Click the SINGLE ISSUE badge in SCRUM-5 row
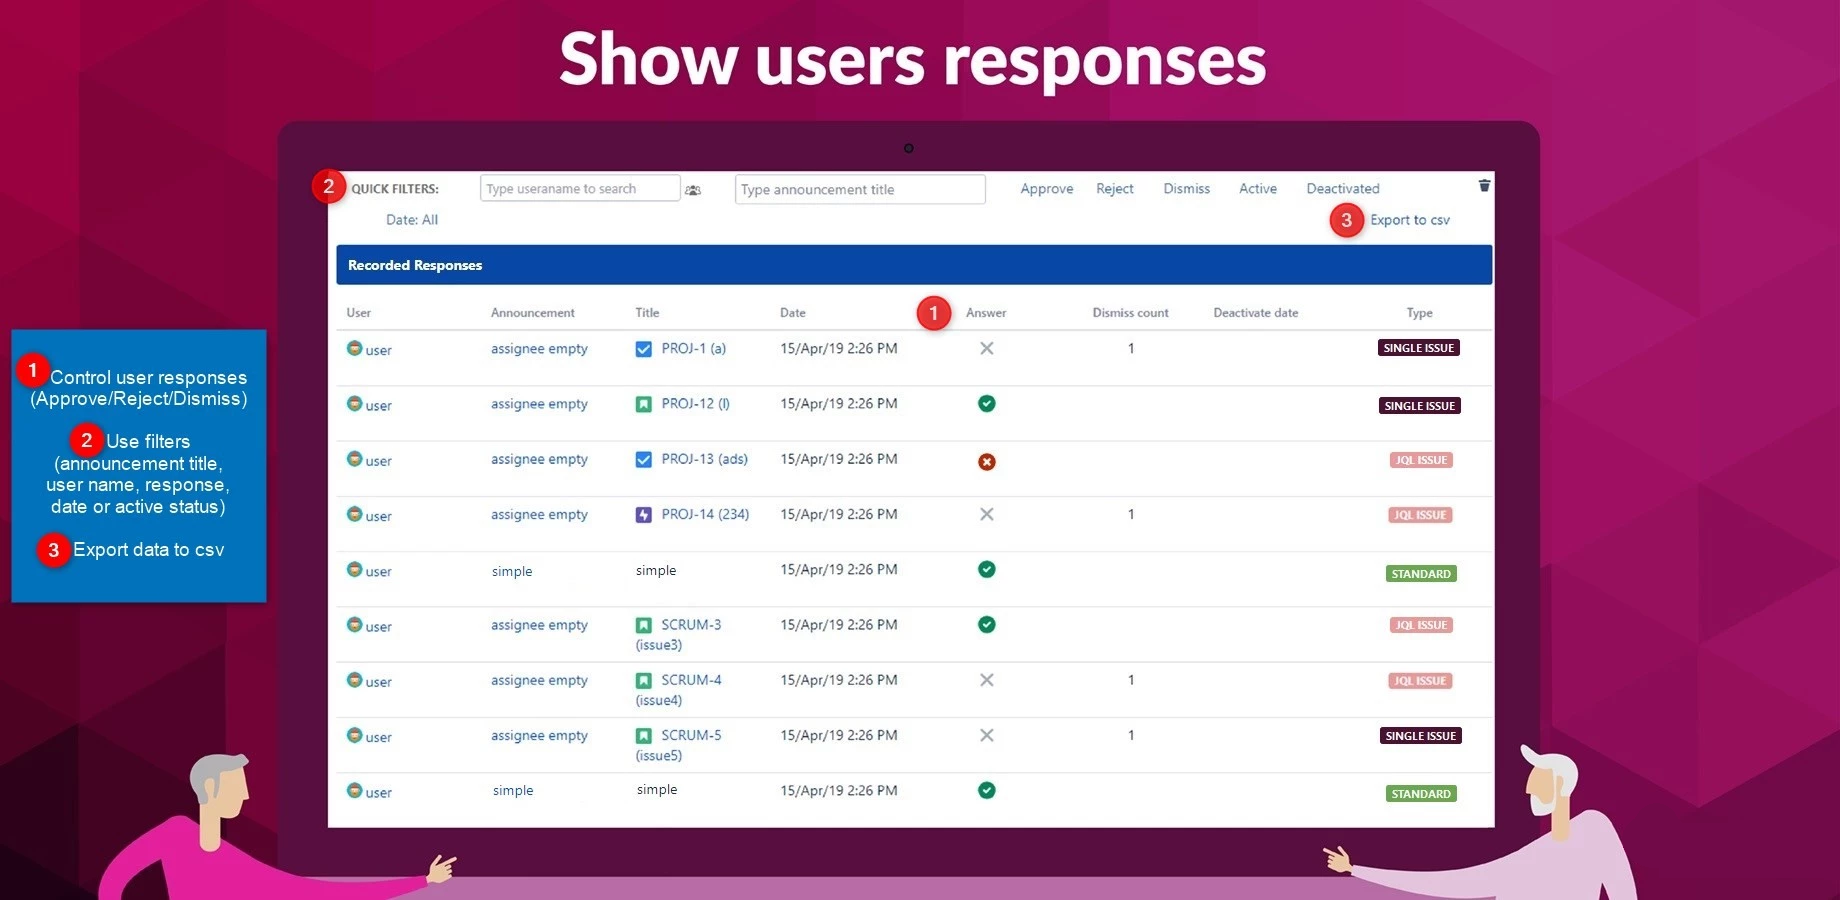Screen dimensions: 1840x900 pos(1421,736)
